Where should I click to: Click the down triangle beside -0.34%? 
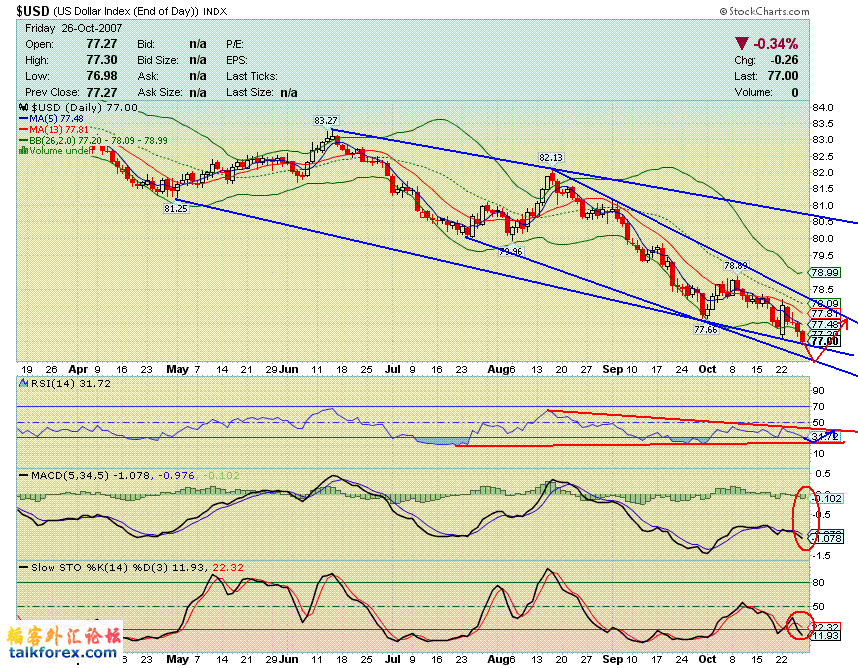point(741,44)
